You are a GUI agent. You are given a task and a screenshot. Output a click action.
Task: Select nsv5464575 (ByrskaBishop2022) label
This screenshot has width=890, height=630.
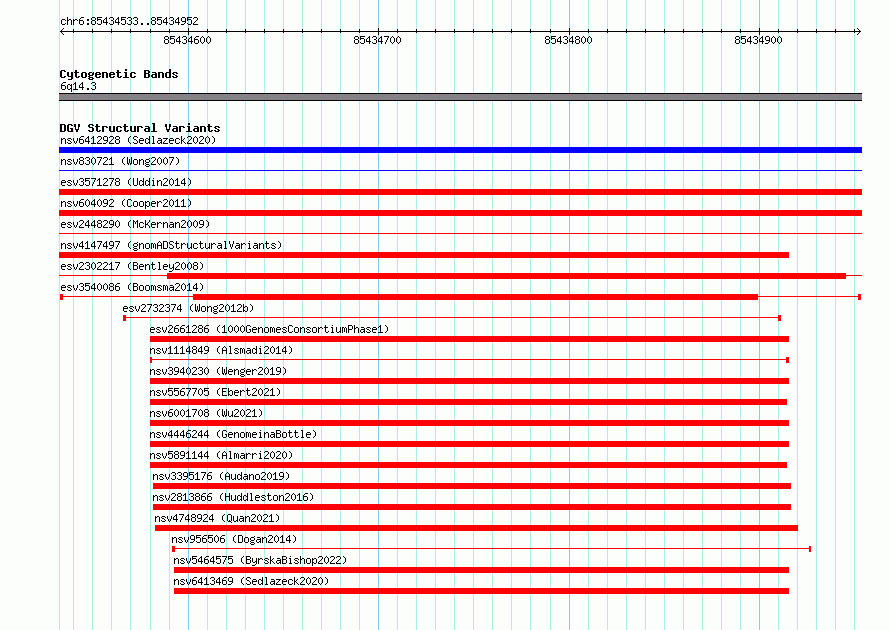click(x=260, y=560)
